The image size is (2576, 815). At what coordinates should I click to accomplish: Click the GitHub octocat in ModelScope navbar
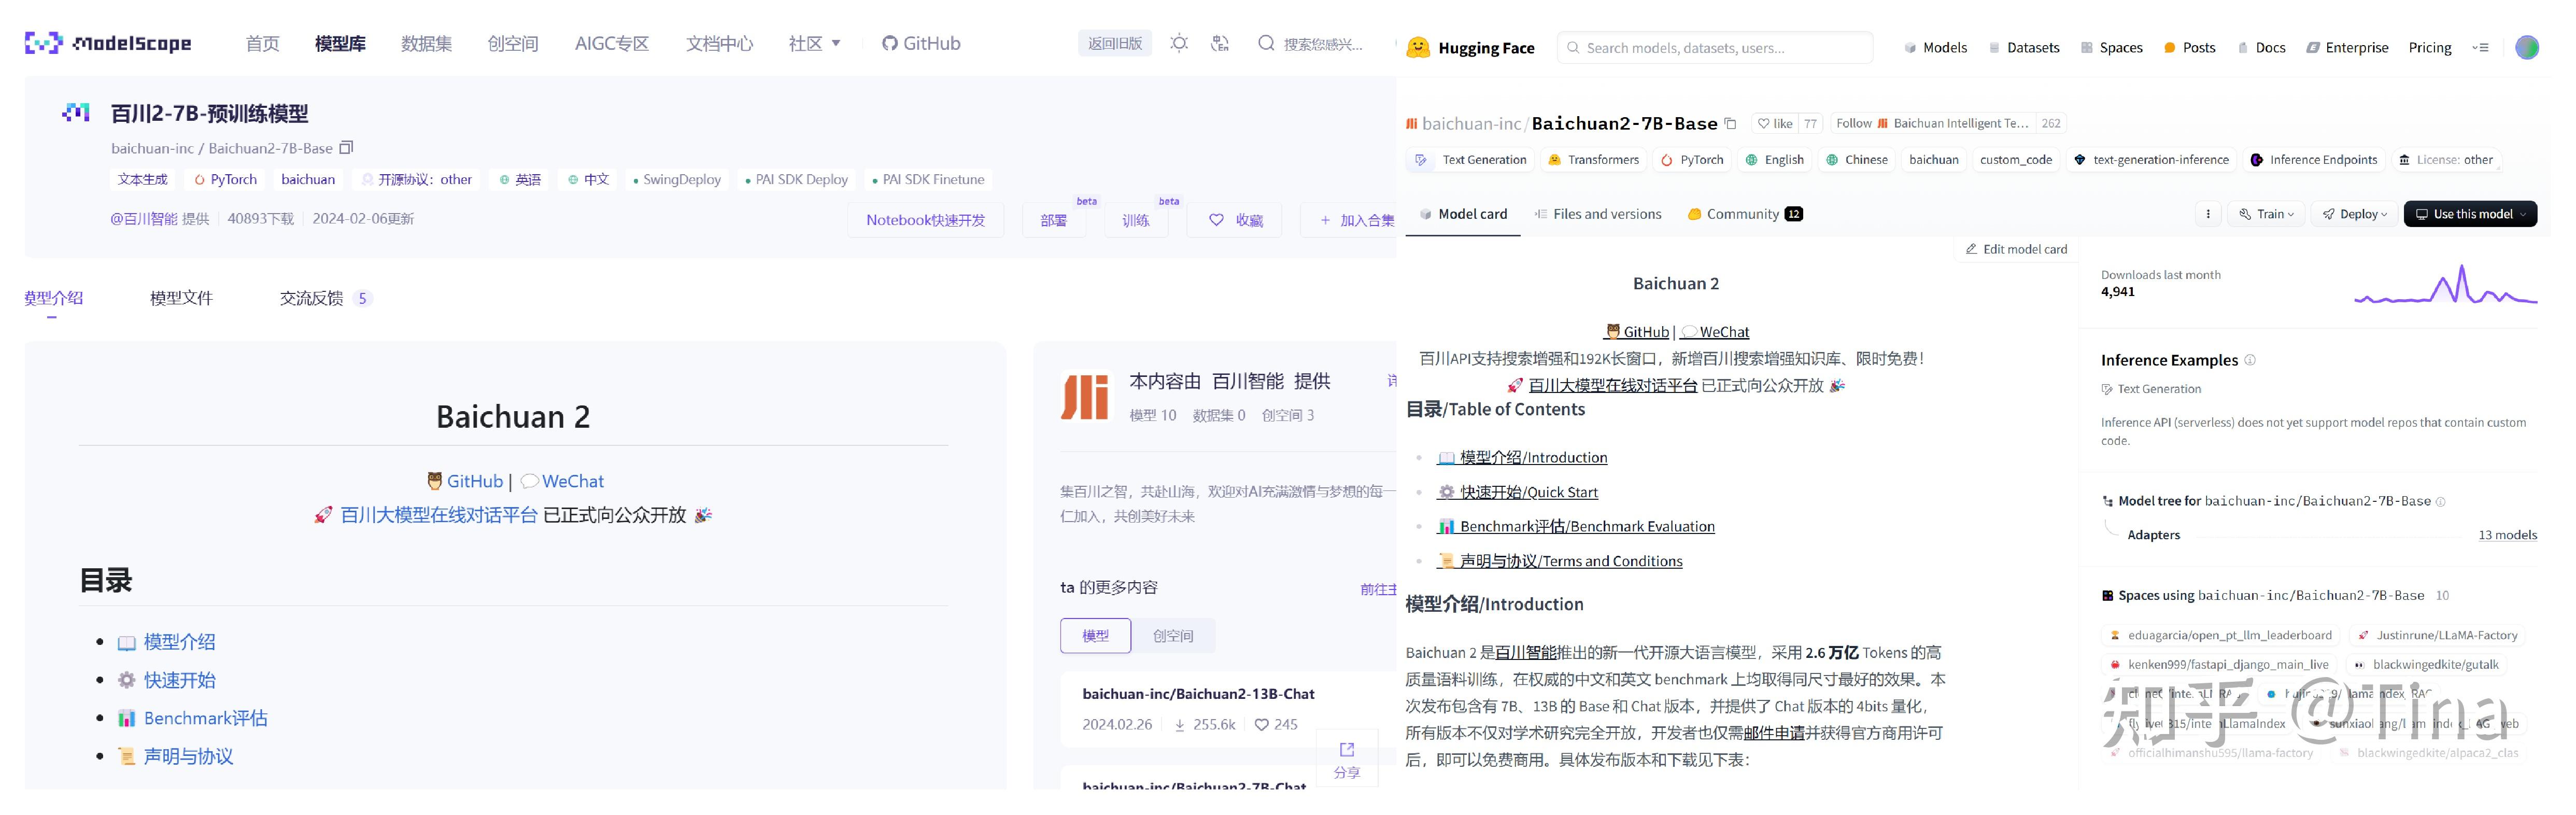click(888, 43)
